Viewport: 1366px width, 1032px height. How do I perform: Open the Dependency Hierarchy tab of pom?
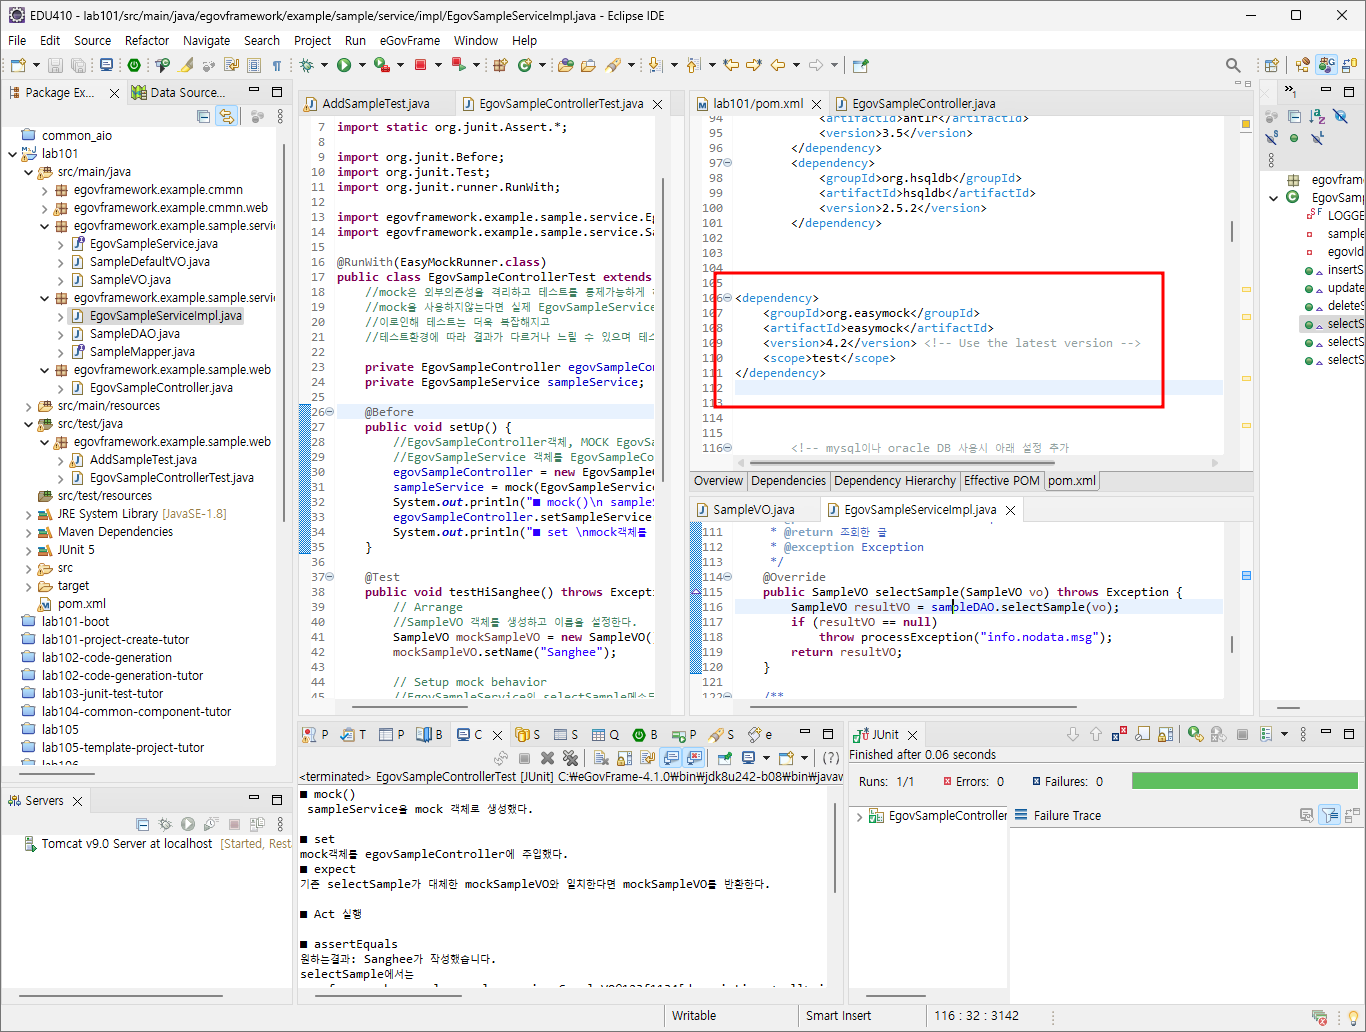[894, 481]
